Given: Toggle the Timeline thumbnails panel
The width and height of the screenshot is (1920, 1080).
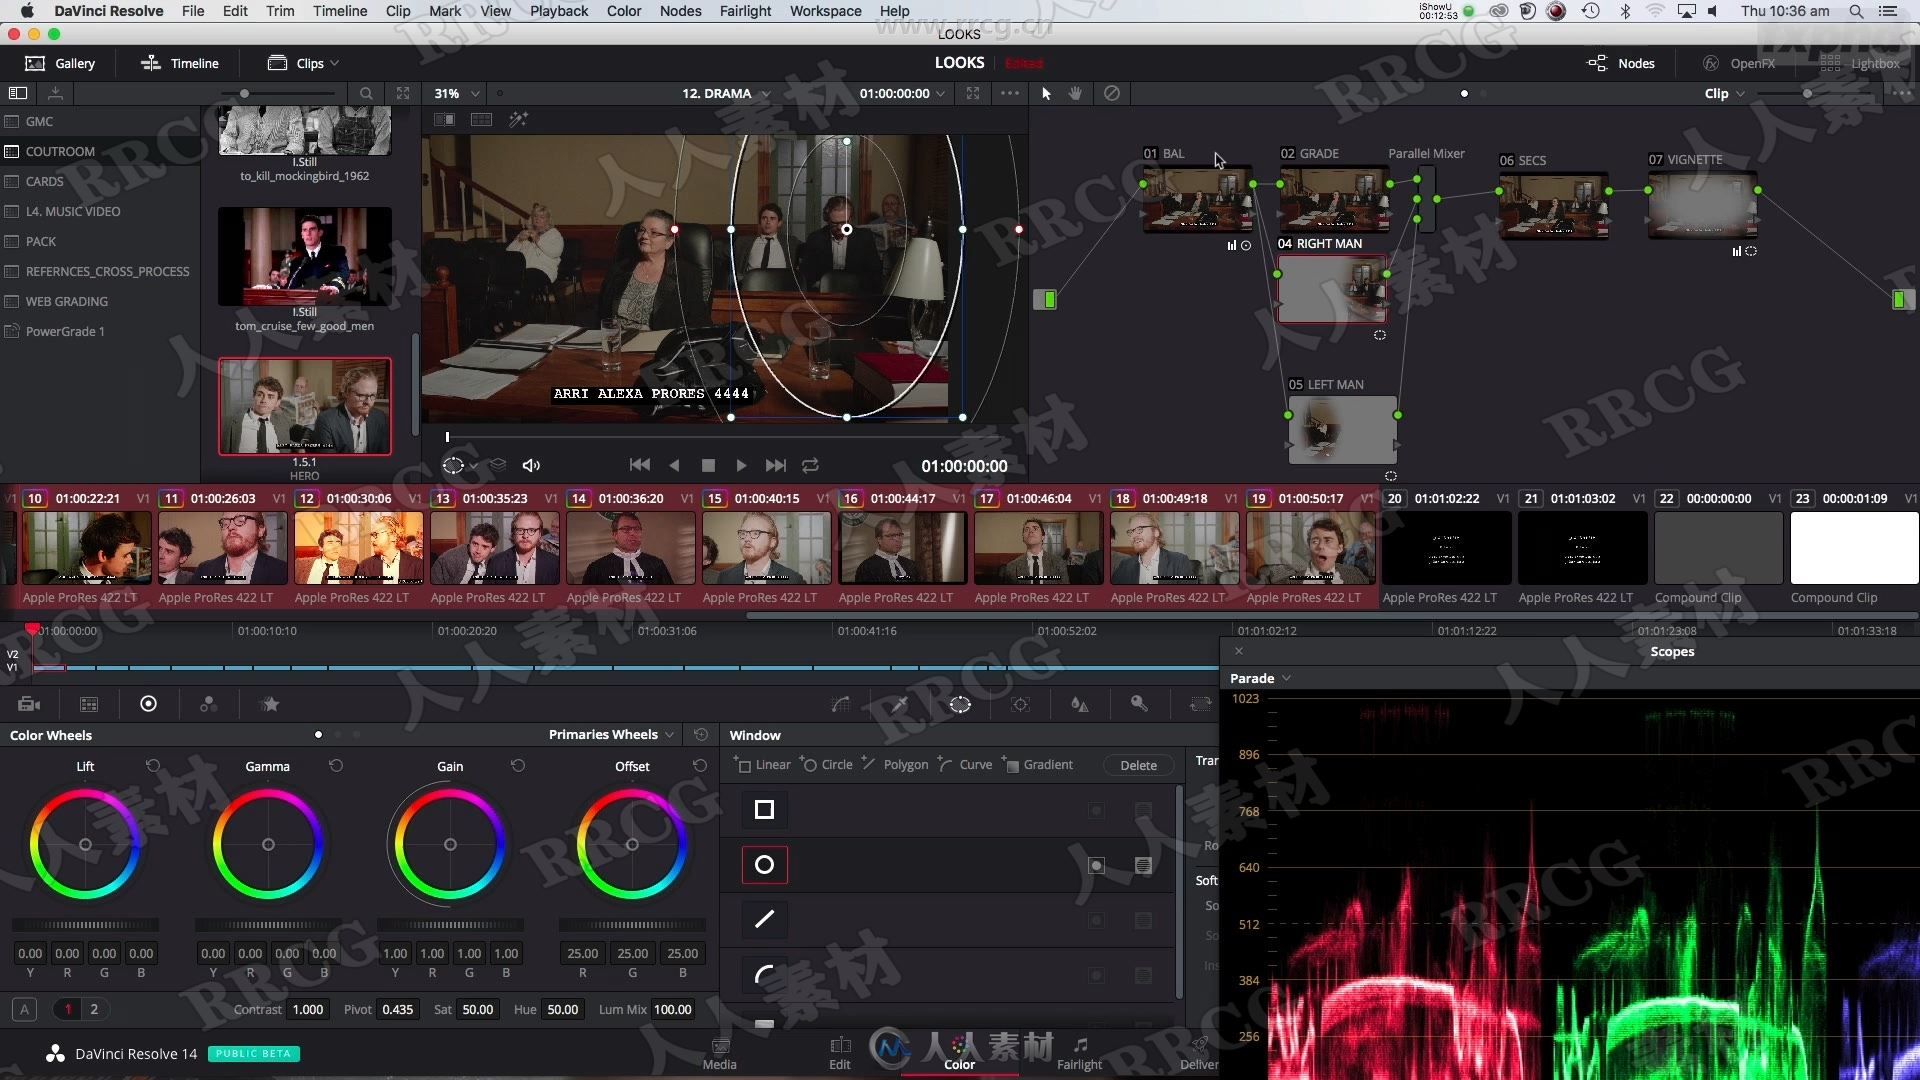Looking at the screenshot, I should pos(180,63).
